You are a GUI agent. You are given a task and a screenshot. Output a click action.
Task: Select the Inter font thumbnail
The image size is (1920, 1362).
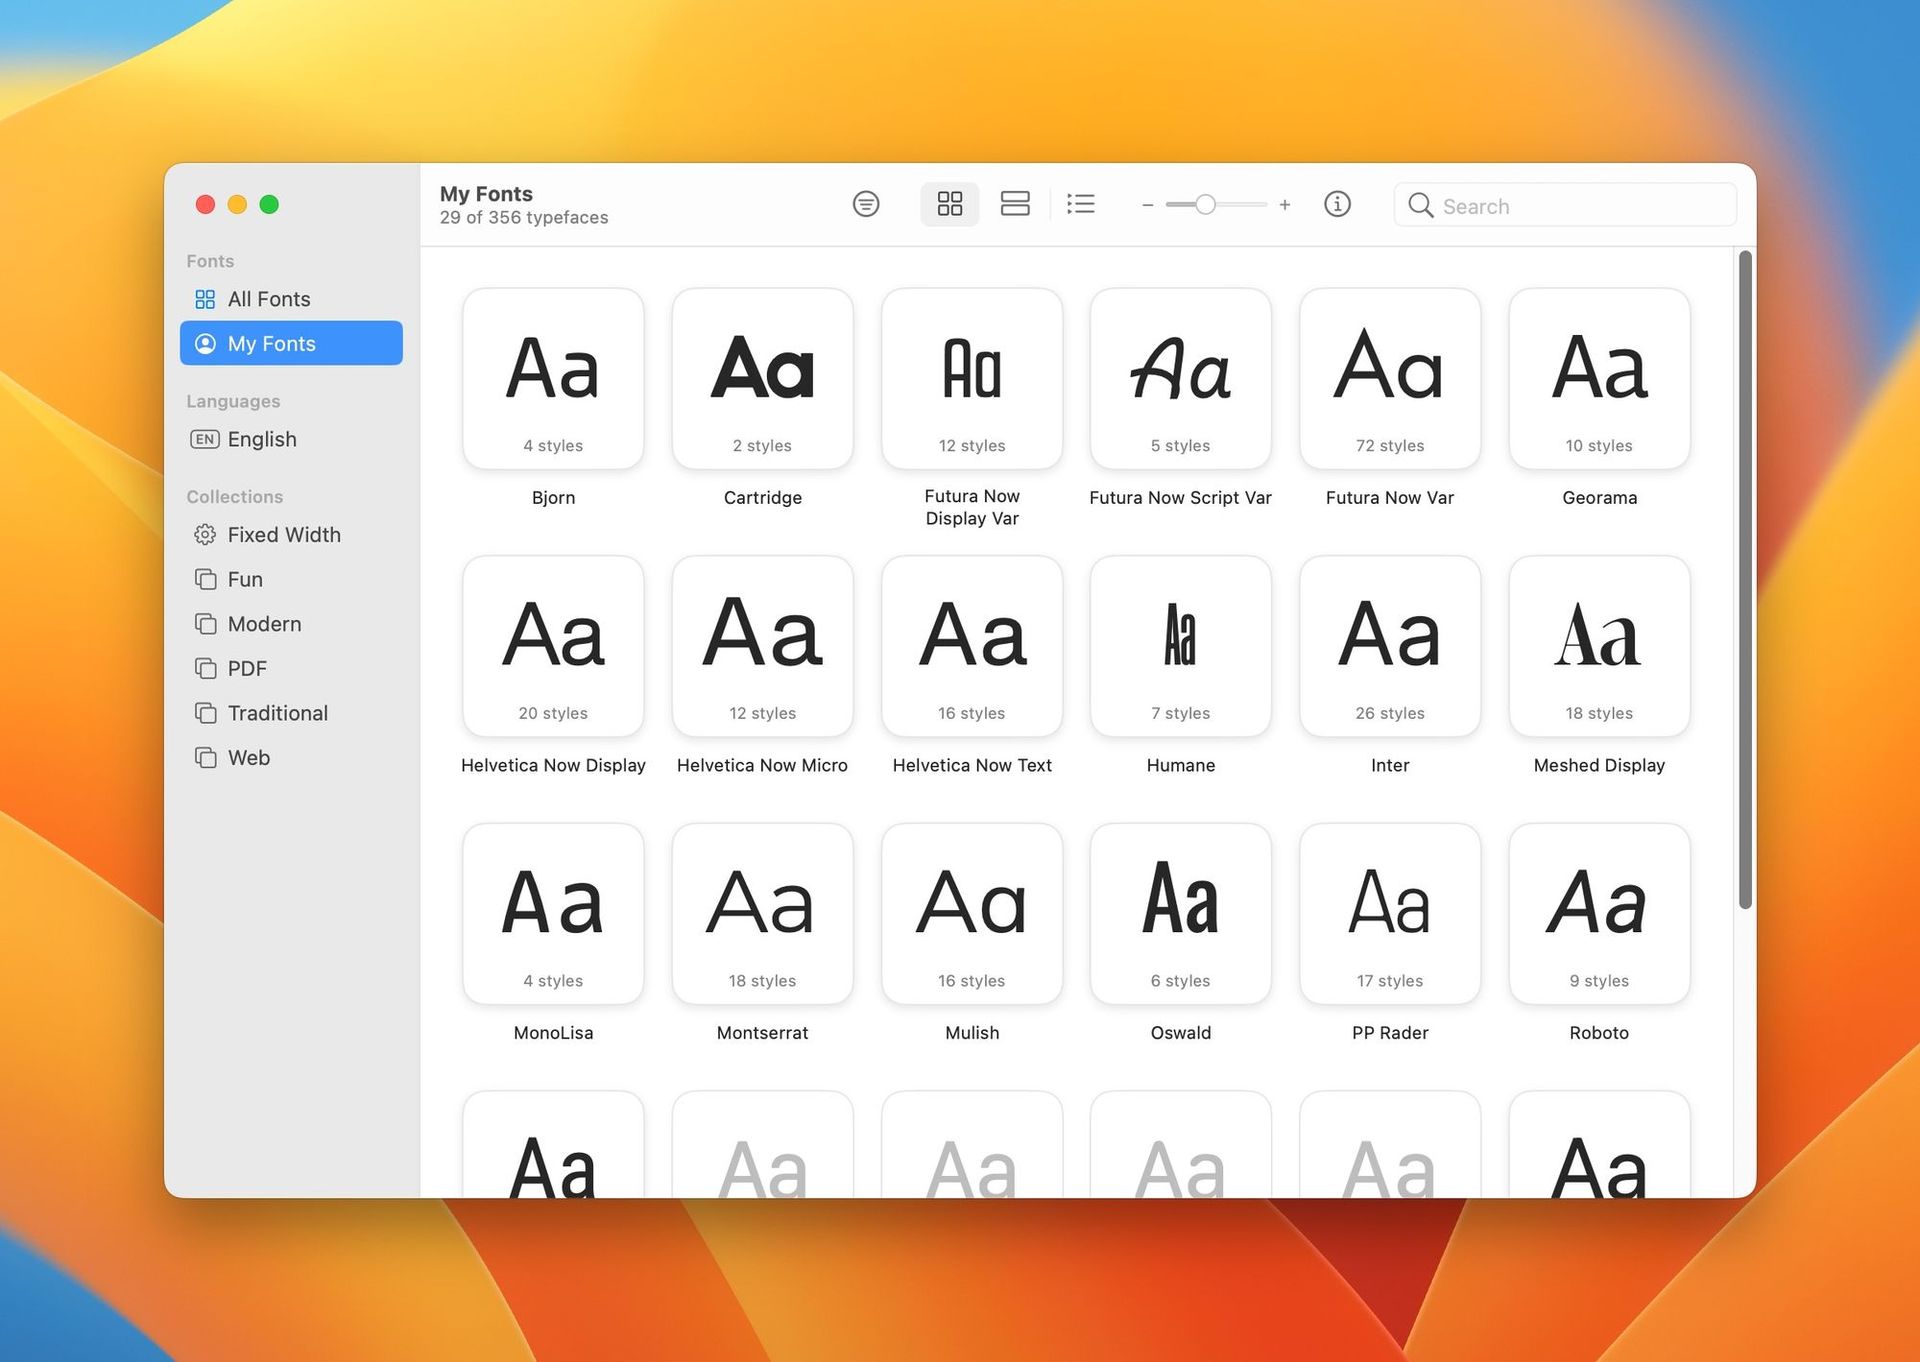click(x=1390, y=647)
